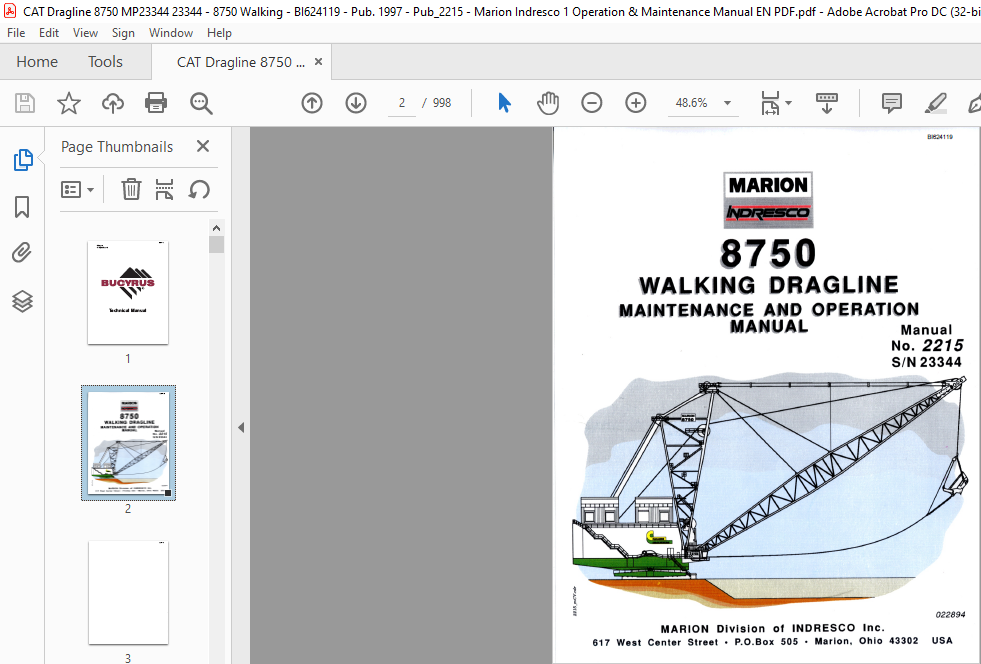Go to previous page arrow
The width and height of the screenshot is (981, 664).
312,103
